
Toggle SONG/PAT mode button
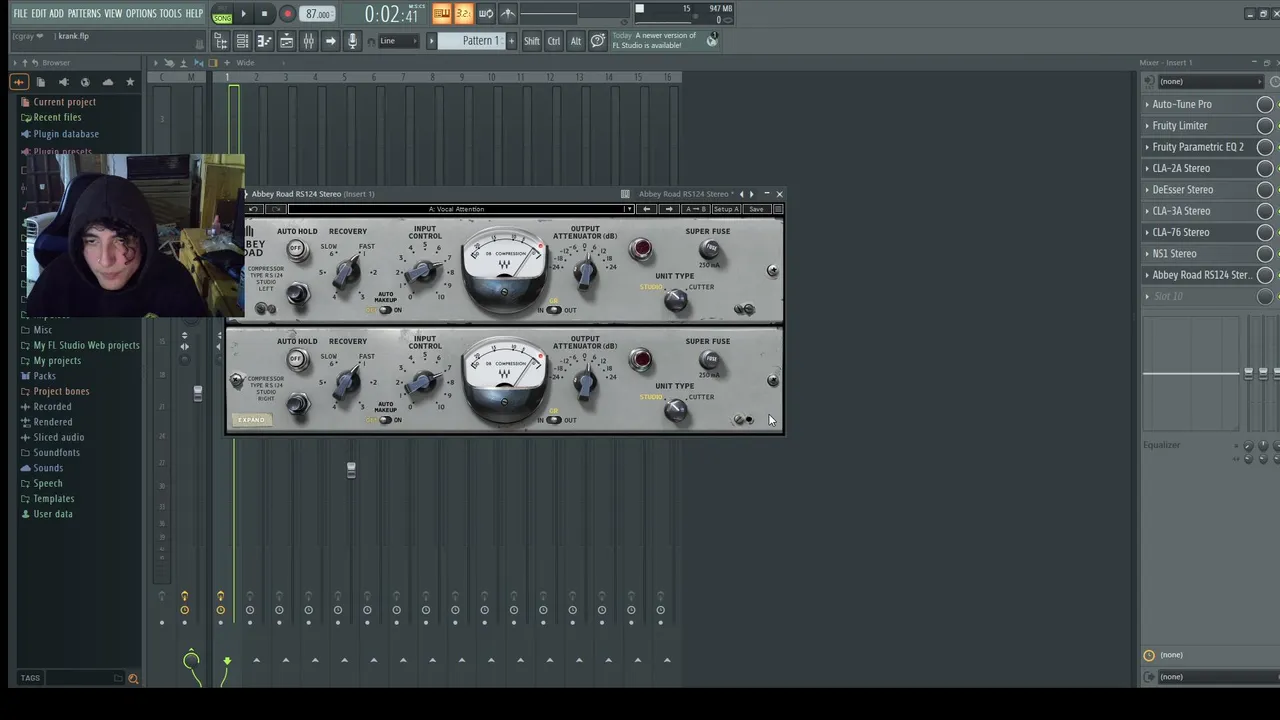[222, 14]
